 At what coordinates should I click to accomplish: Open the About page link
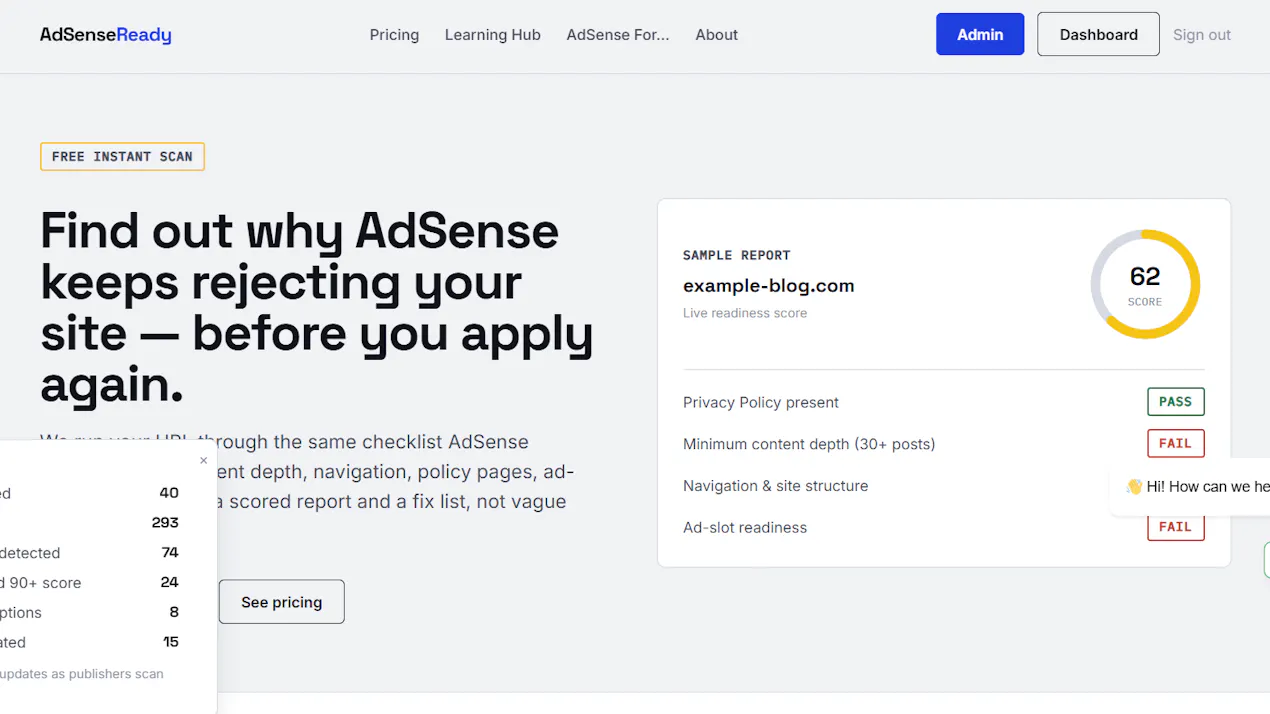pyautogui.click(x=716, y=35)
